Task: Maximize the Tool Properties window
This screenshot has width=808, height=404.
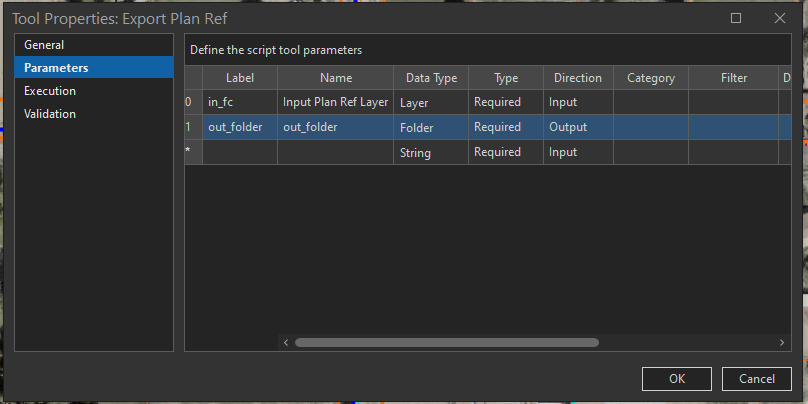Action: [736, 18]
